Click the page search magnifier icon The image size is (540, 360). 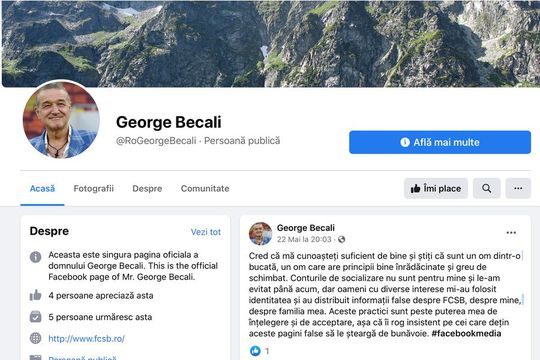coord(486,188)
